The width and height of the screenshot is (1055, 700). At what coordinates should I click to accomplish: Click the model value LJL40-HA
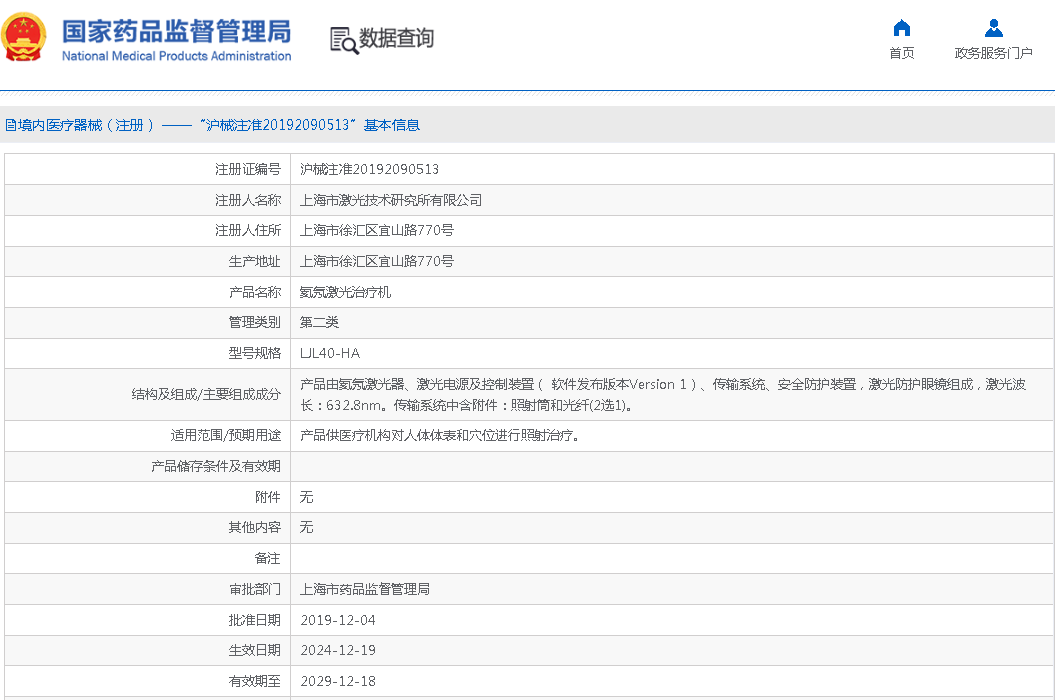pyautogui.click(x=330, y=353)
